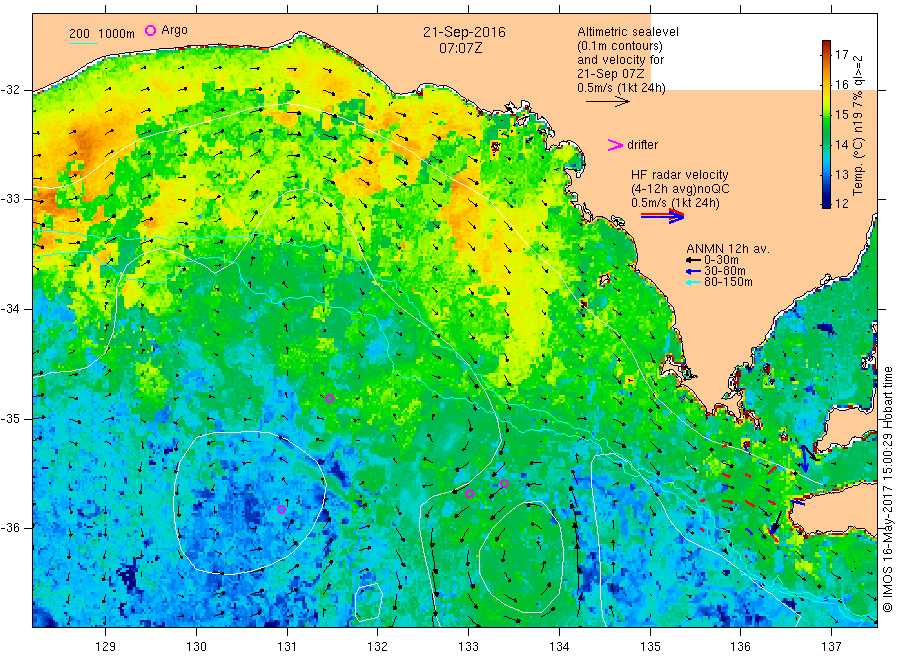Select the Argo float marker near 131.5E, 34.8S
900x660 pixels.
click(x=329, y=399)
